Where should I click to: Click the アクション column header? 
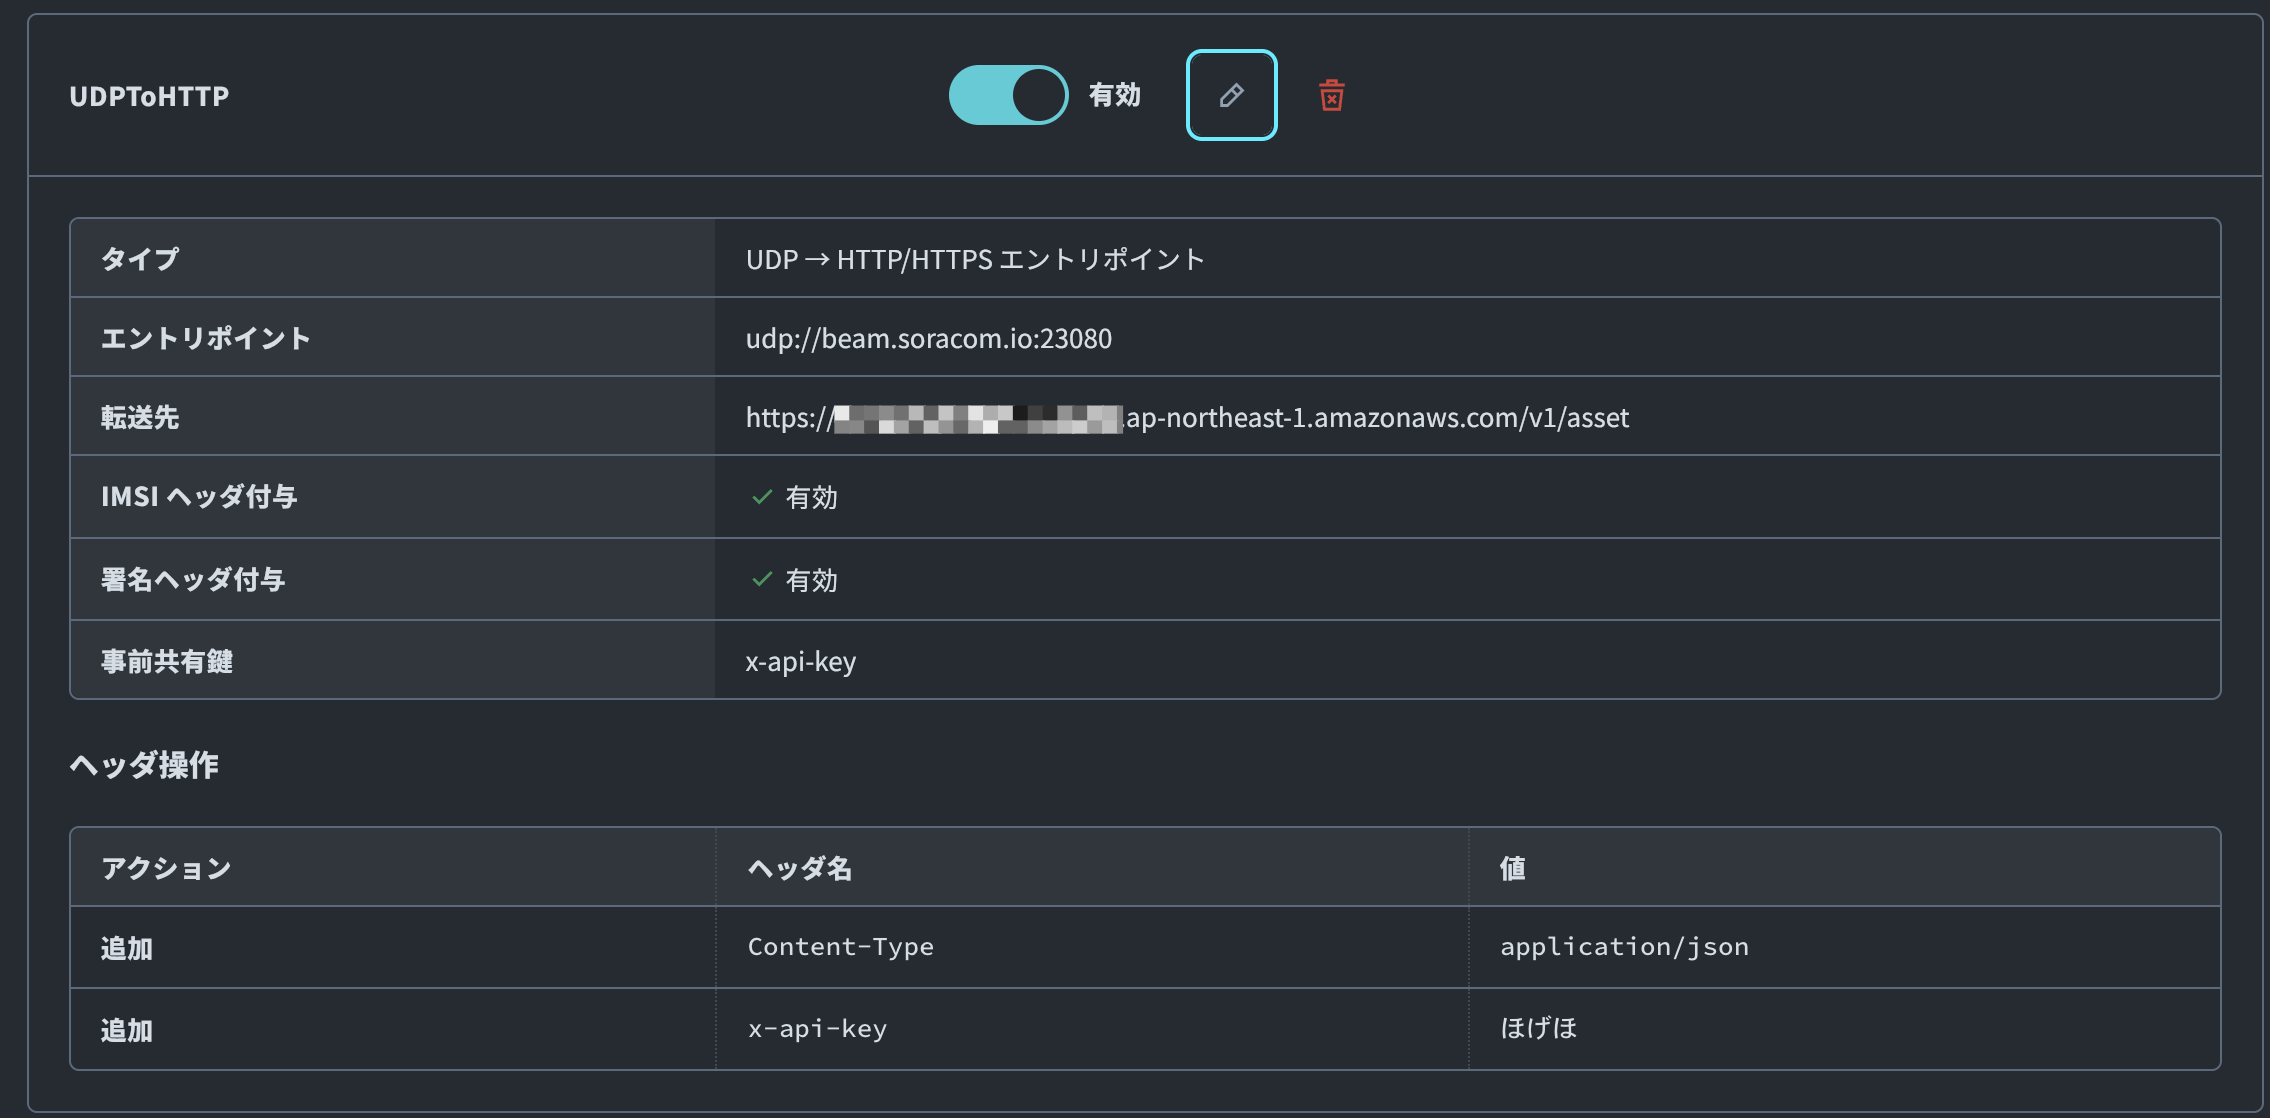[x=166, y=868]
